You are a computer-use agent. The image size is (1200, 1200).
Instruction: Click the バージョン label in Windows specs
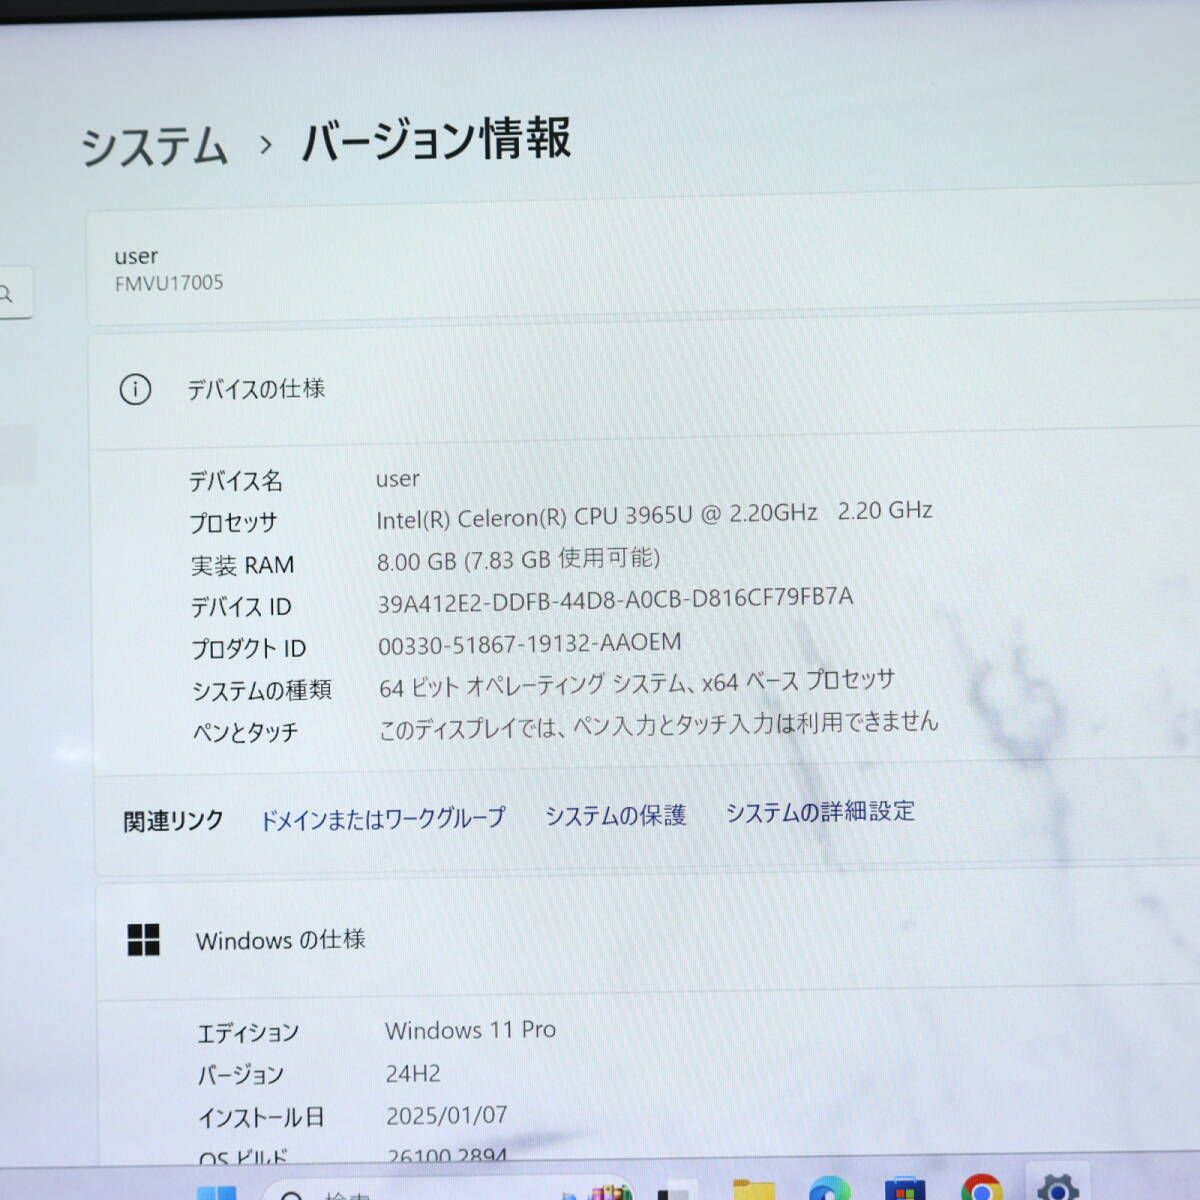click(240, 1076)
